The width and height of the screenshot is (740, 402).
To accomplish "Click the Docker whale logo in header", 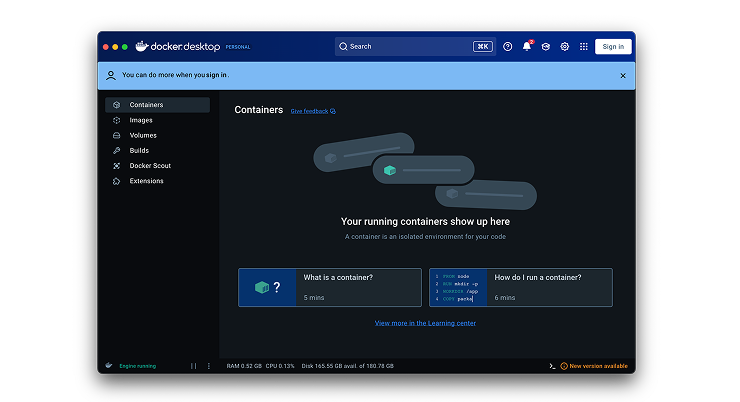I will click(x=142, y=46).
